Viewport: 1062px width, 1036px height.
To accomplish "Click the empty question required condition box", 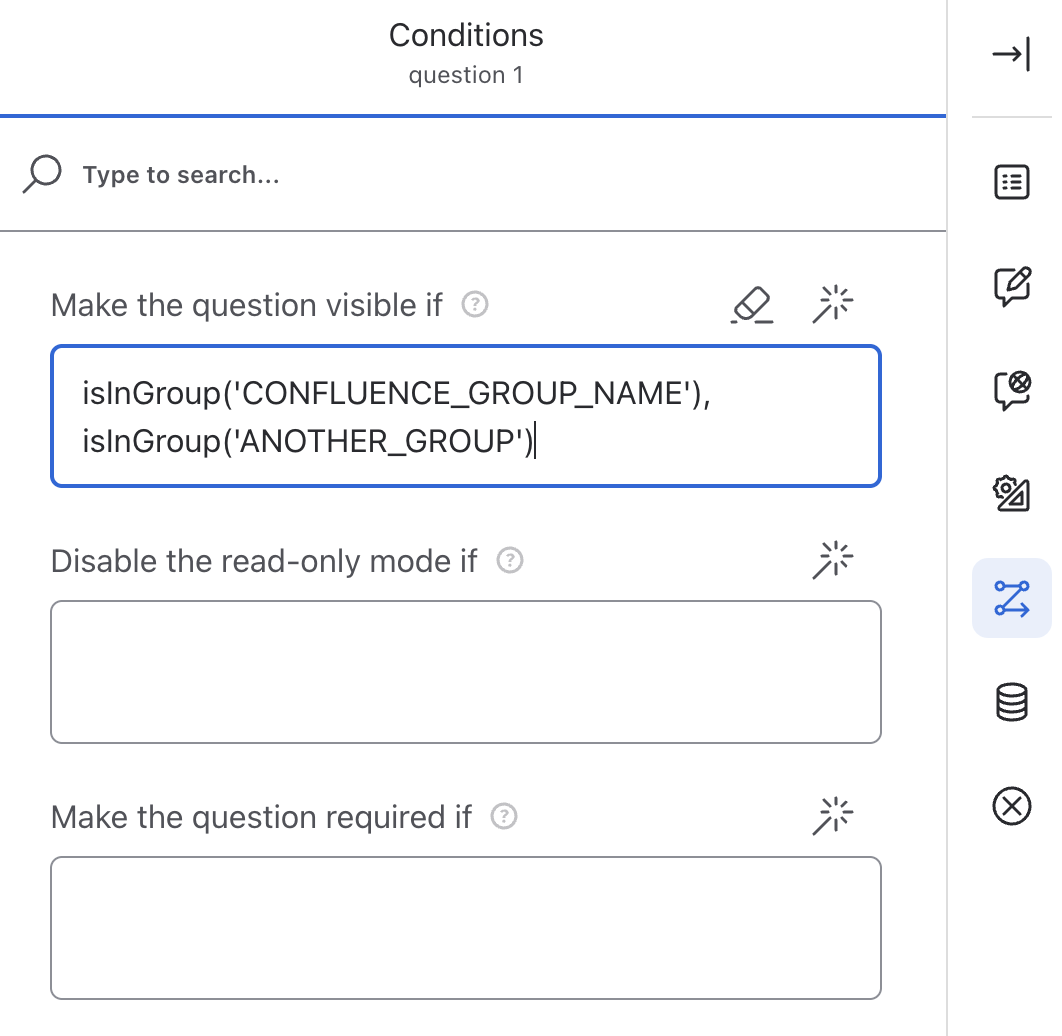I will (465, 928).
